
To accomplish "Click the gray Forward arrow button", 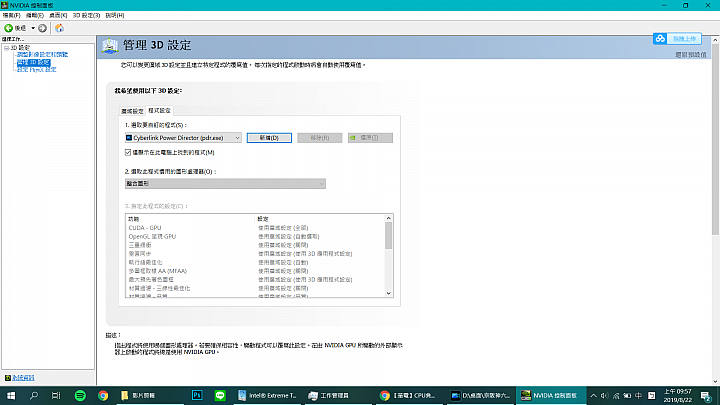I will (42, 28).
